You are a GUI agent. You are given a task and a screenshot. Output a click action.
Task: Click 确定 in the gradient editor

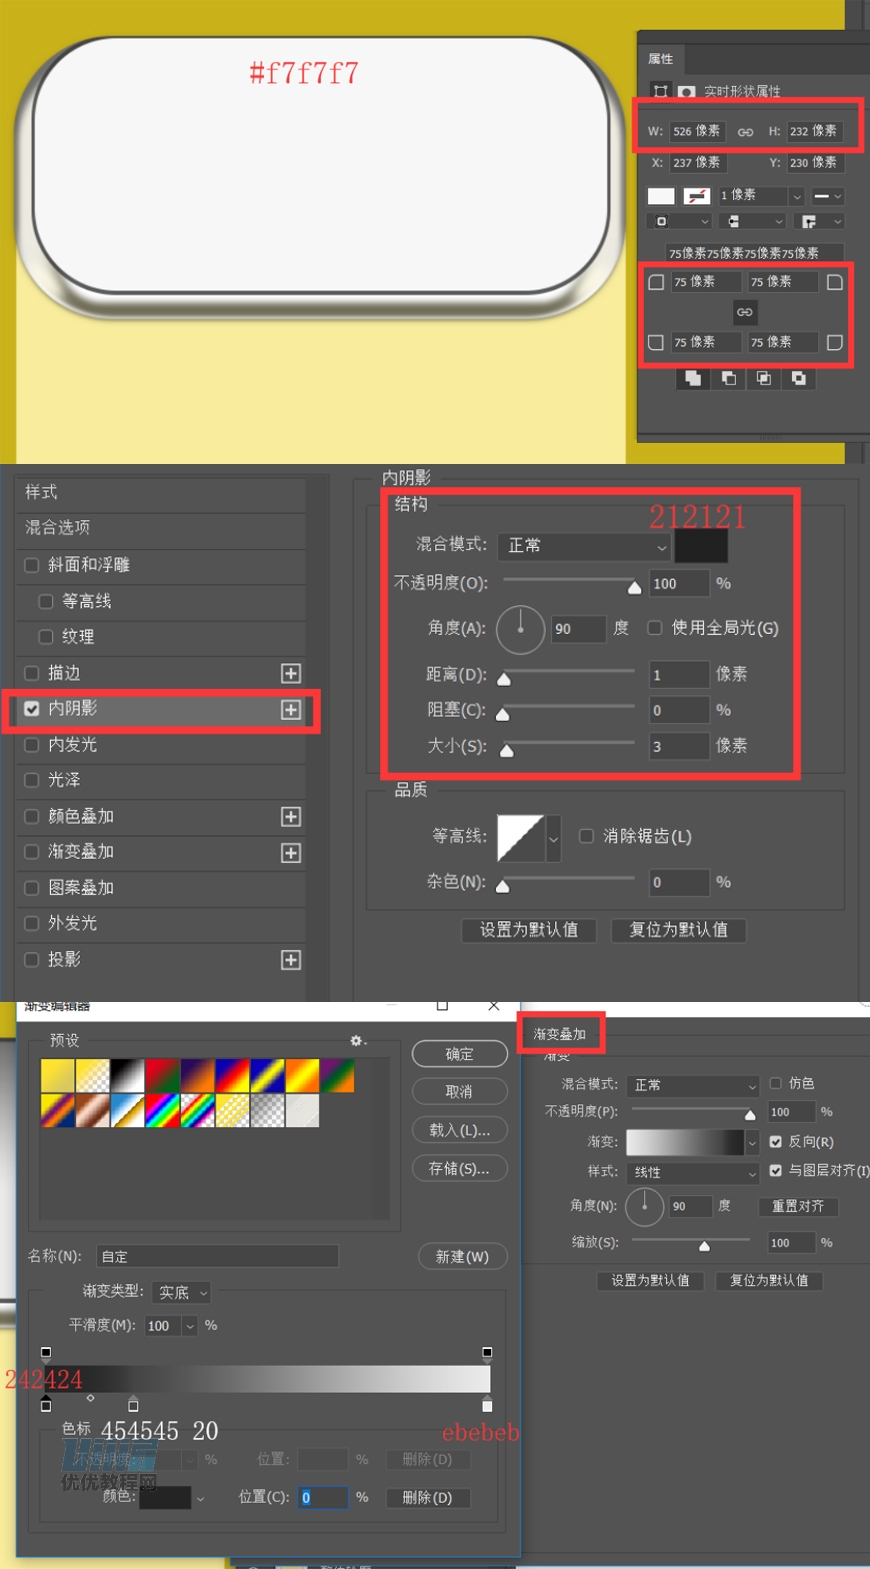(460, 1054)
